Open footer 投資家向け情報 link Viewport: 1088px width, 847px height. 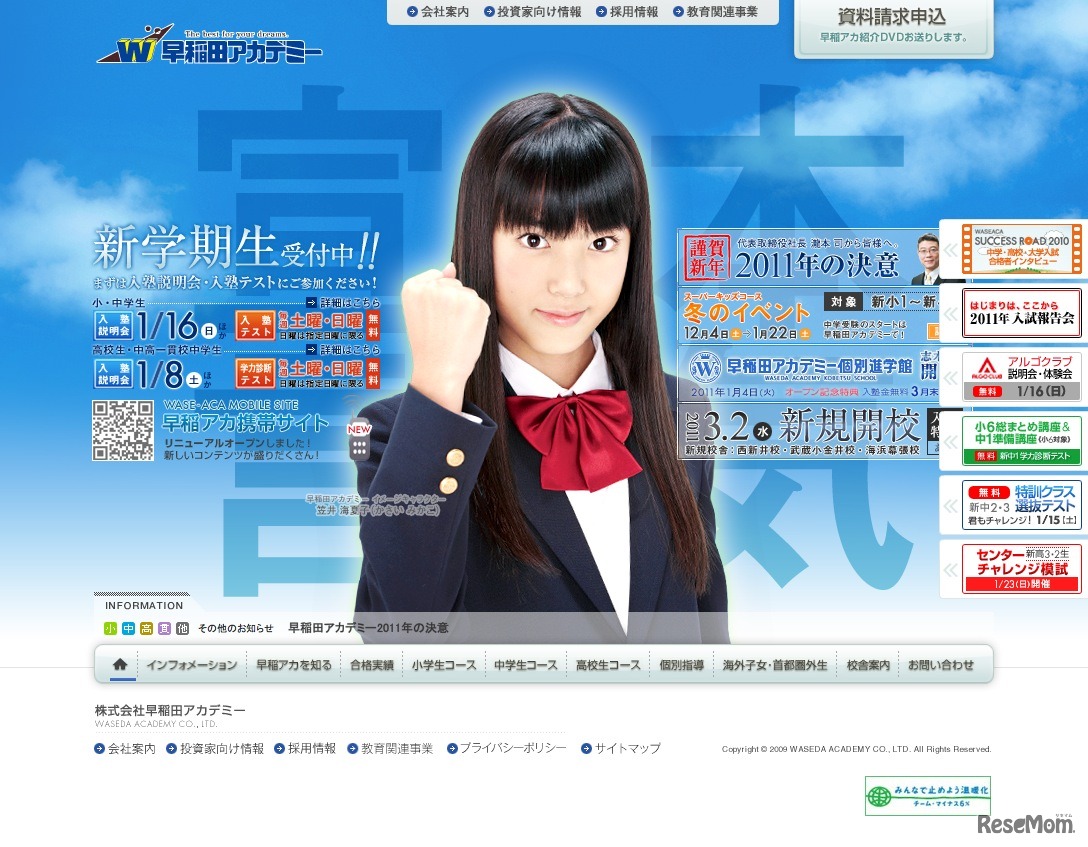click(x=222, y=748)
